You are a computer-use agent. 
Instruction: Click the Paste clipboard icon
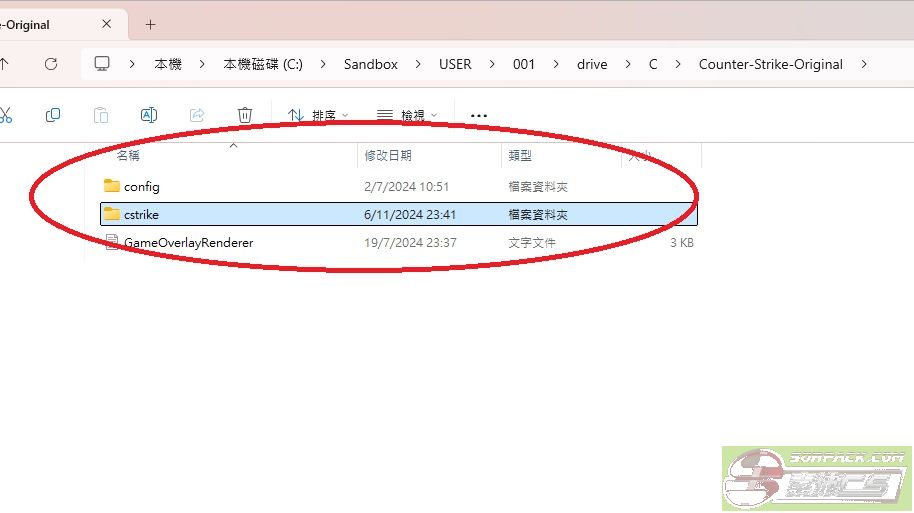coord(101,115)
